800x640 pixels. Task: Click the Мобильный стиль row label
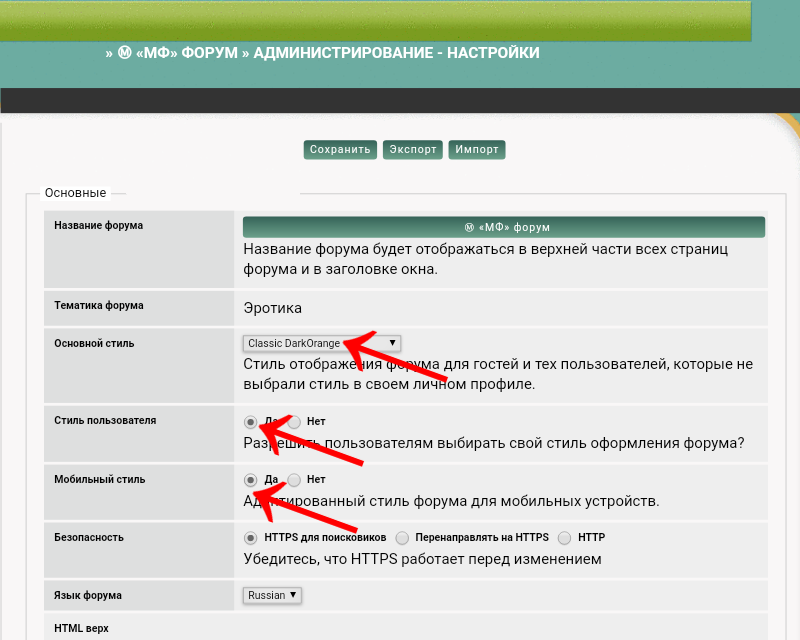(x=99, y=479)
